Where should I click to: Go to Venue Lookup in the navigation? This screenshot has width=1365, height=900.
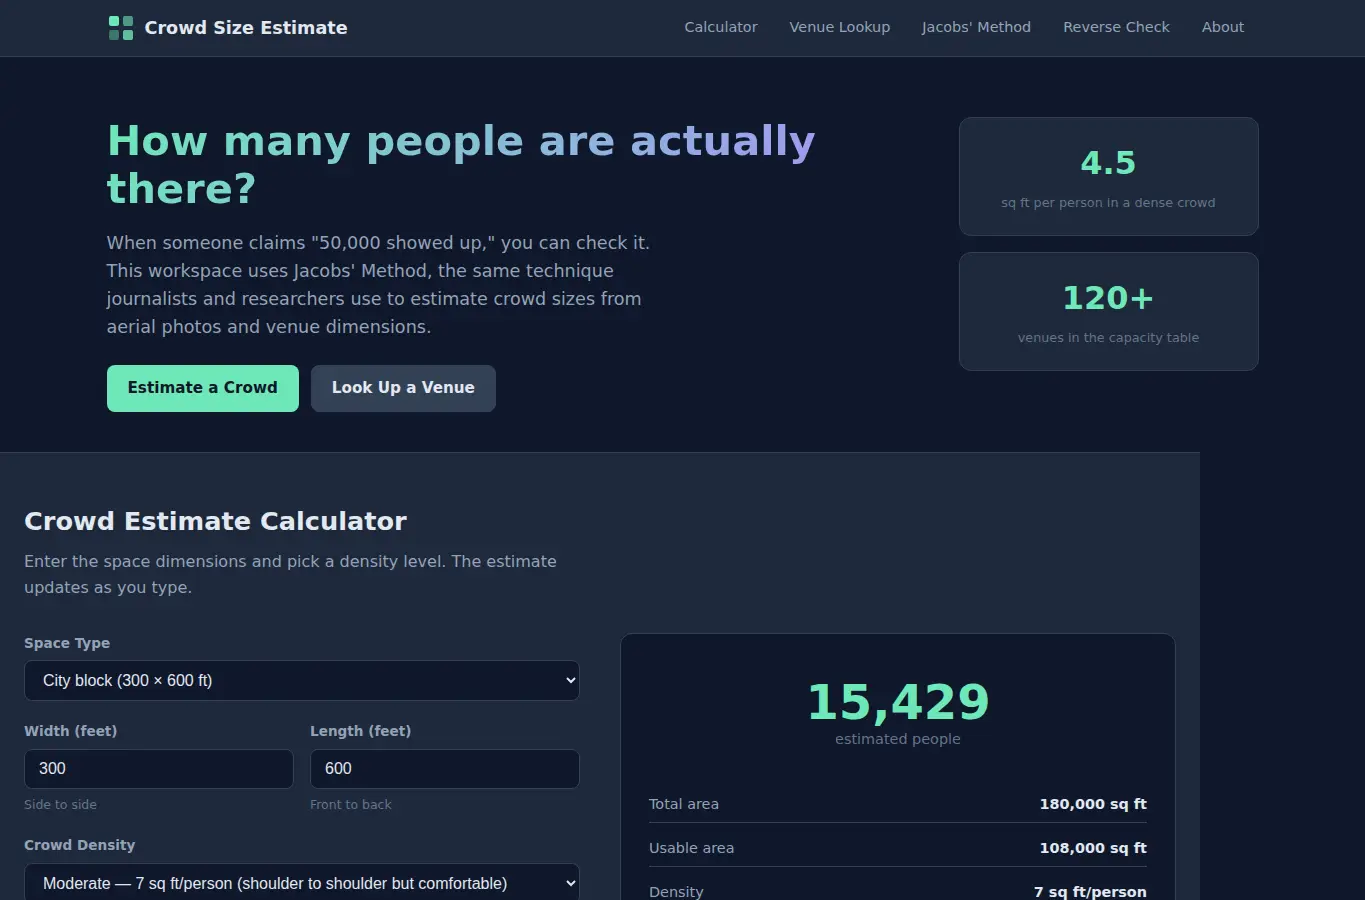(839, 27)
